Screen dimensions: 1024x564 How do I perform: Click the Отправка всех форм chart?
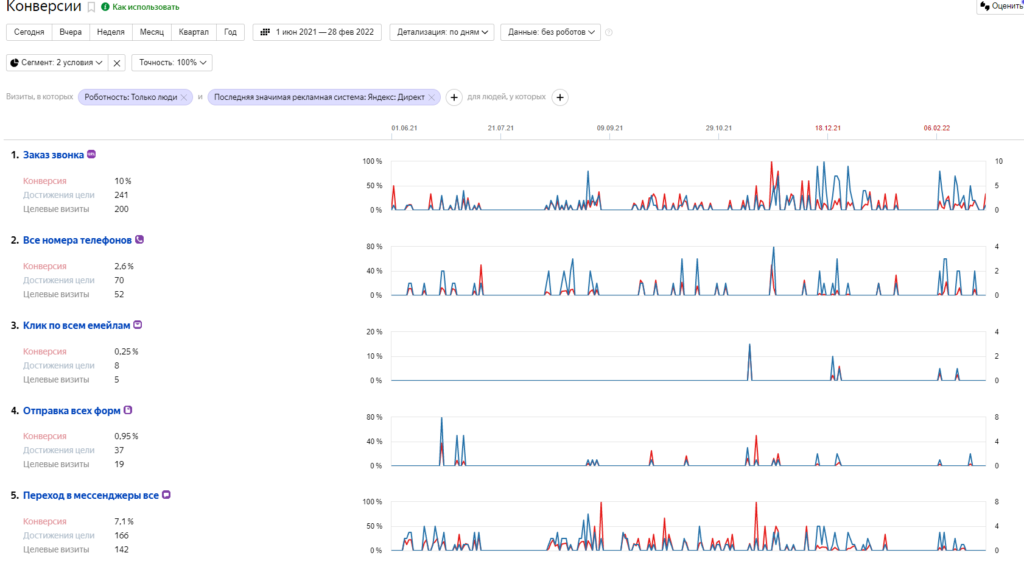(688, 441)
